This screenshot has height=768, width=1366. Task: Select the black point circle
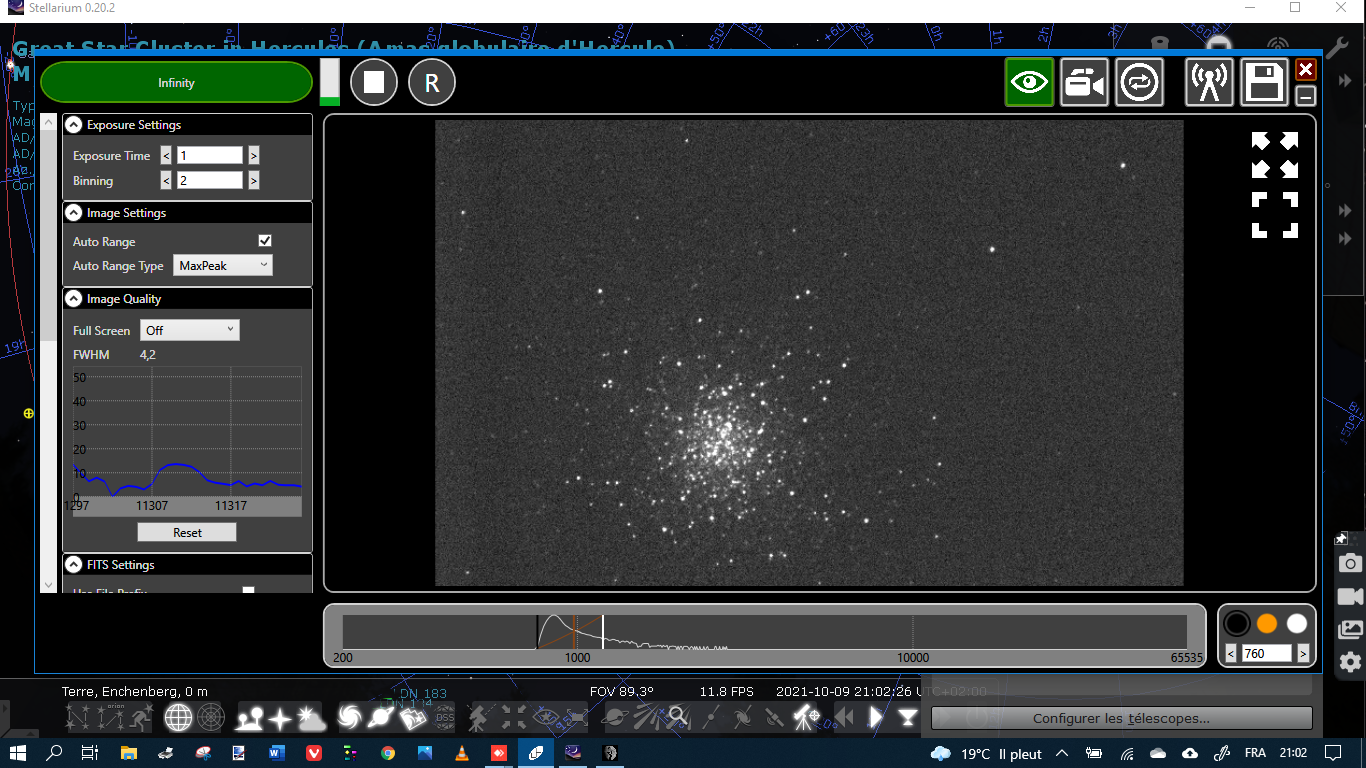pos(1237,624)
